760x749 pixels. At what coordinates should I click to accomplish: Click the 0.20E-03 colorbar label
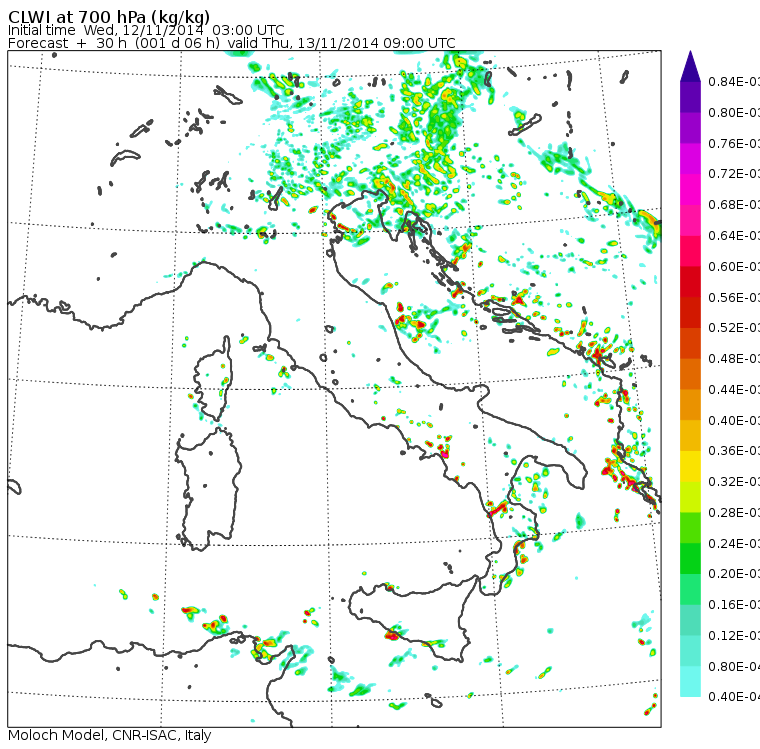[x=734, y=574]
